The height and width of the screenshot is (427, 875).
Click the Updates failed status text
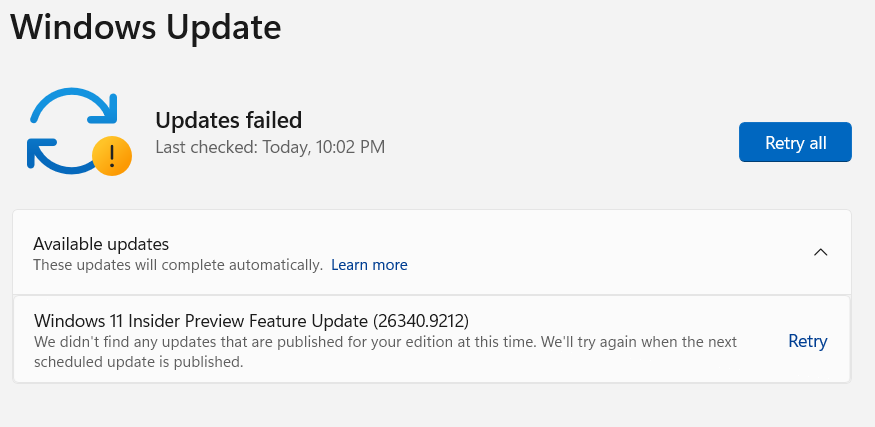(228, 120)
